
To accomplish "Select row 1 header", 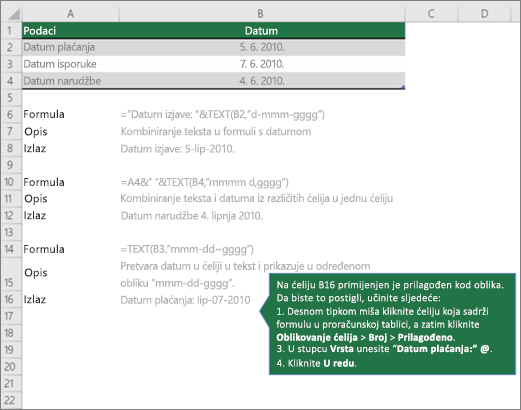I will point(10,31).
